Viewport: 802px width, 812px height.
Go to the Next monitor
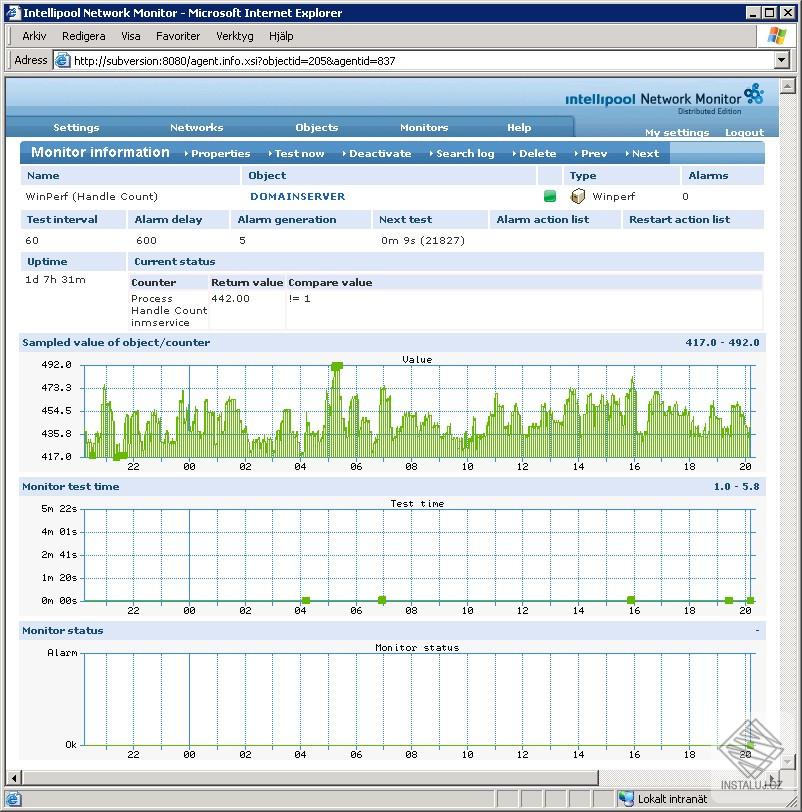coord(642,153)
